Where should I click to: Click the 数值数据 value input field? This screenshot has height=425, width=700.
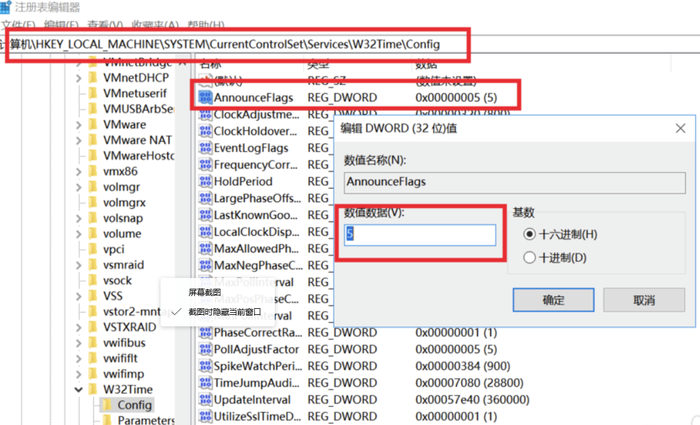pyautogui.click(x=420, y=235)
